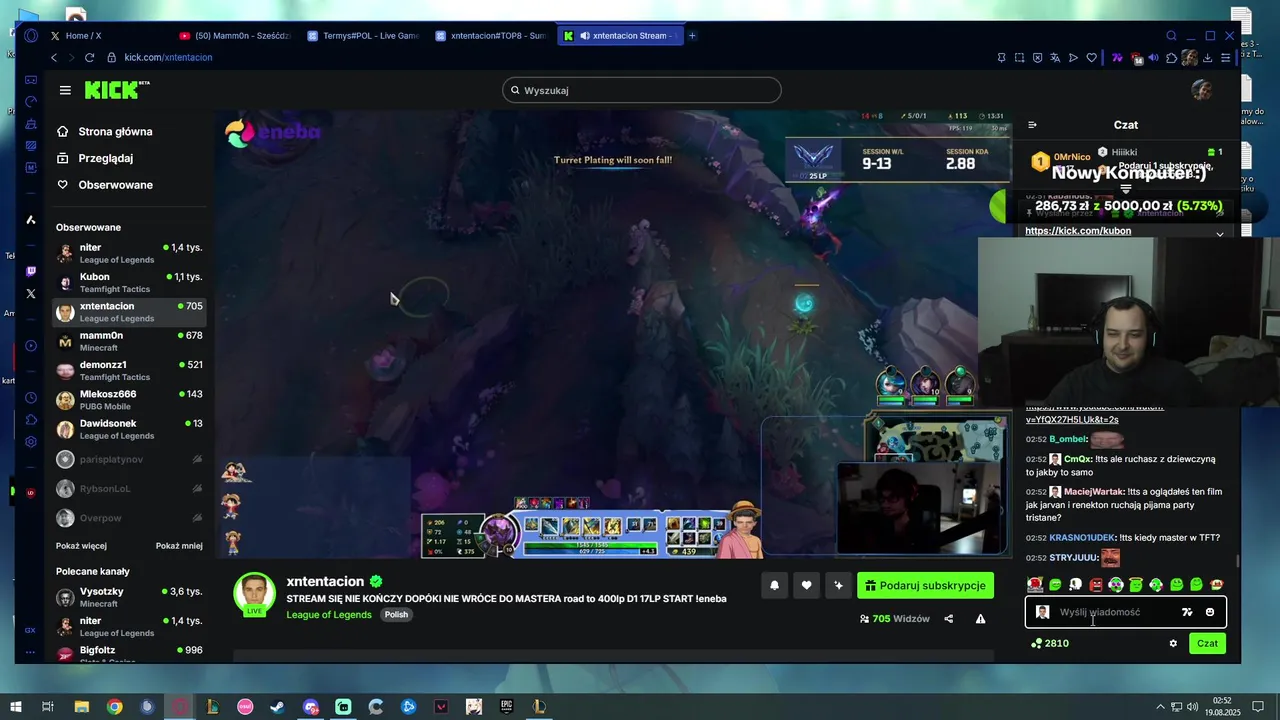Go back with browser back arrow
The width and height of the screenshot is (1280, 720).
54,58
